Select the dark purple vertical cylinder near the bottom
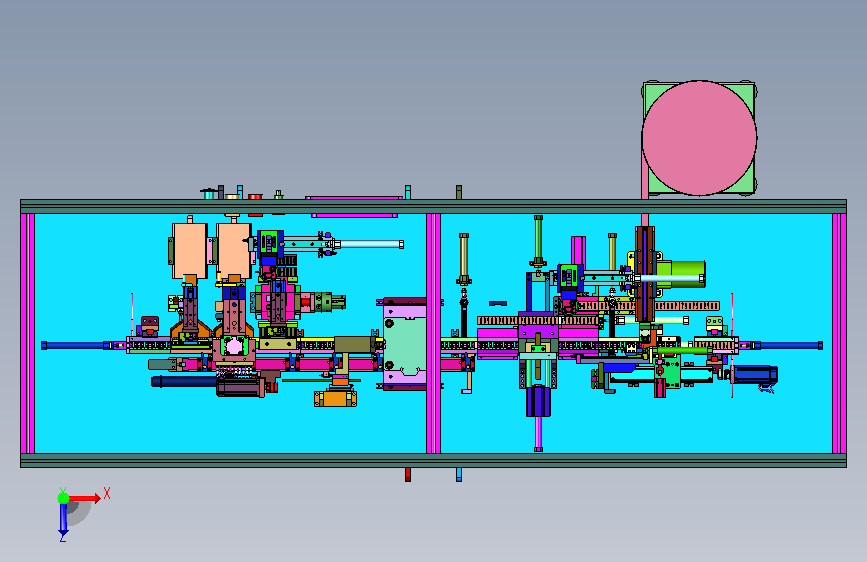 tap(538, 401)
